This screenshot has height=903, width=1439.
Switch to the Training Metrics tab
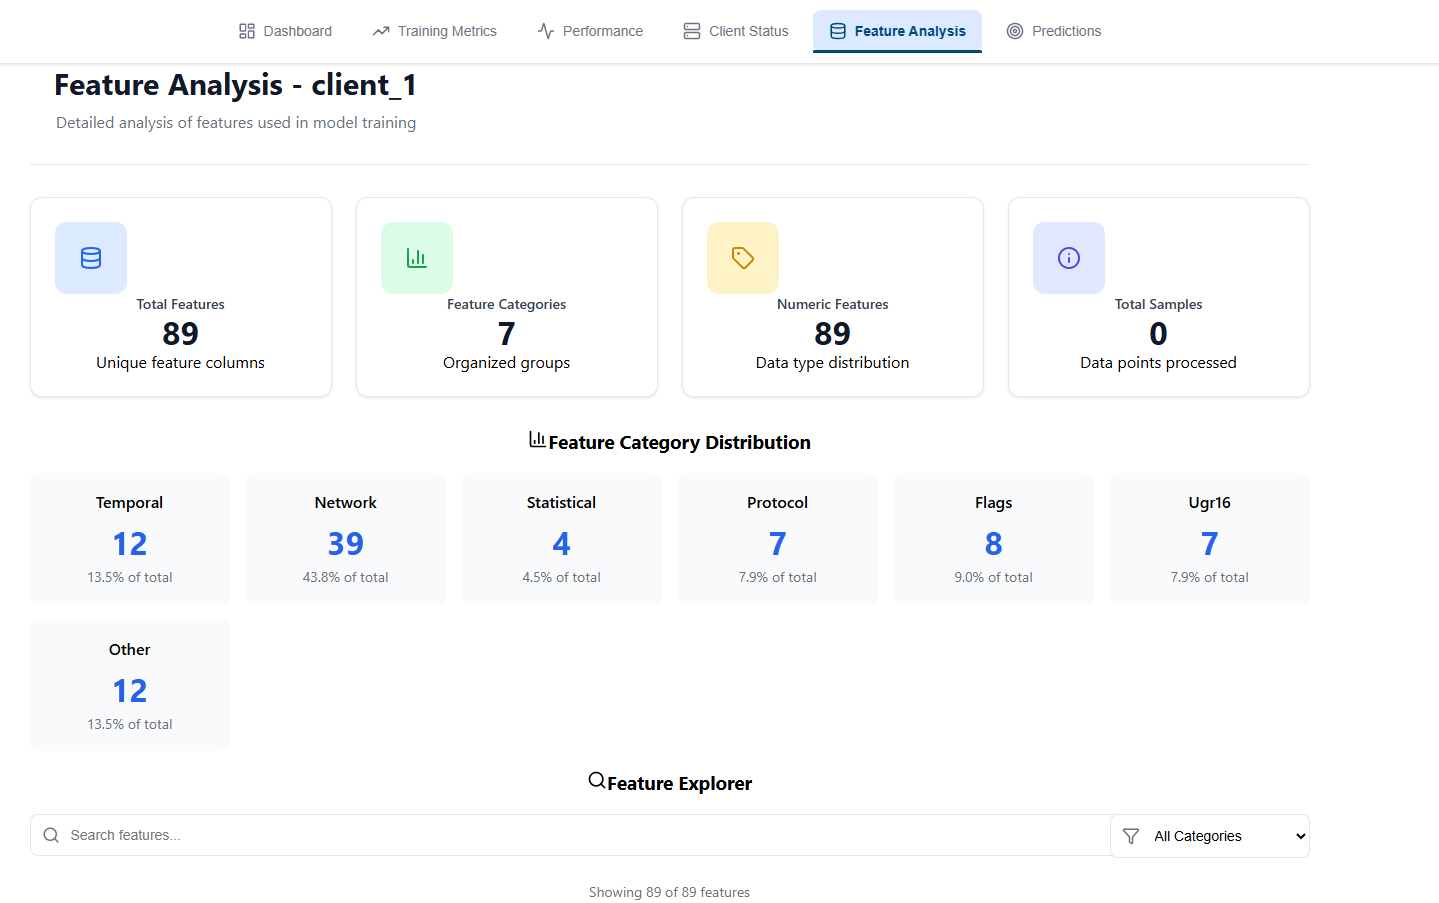point(434,31)
